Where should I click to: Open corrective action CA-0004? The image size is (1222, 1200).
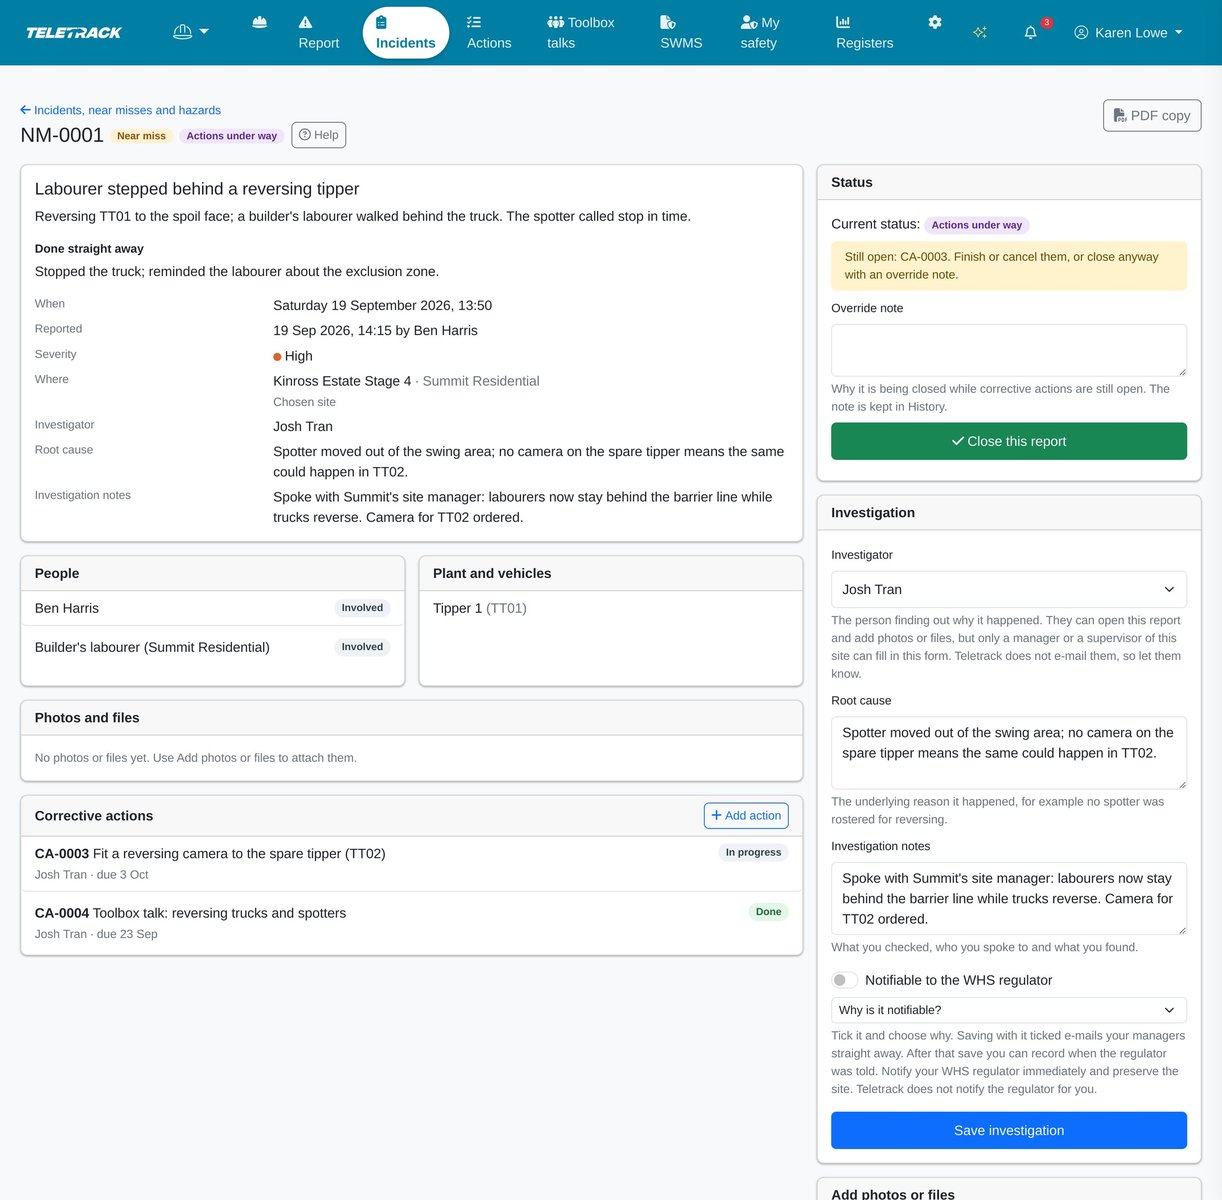411,923
